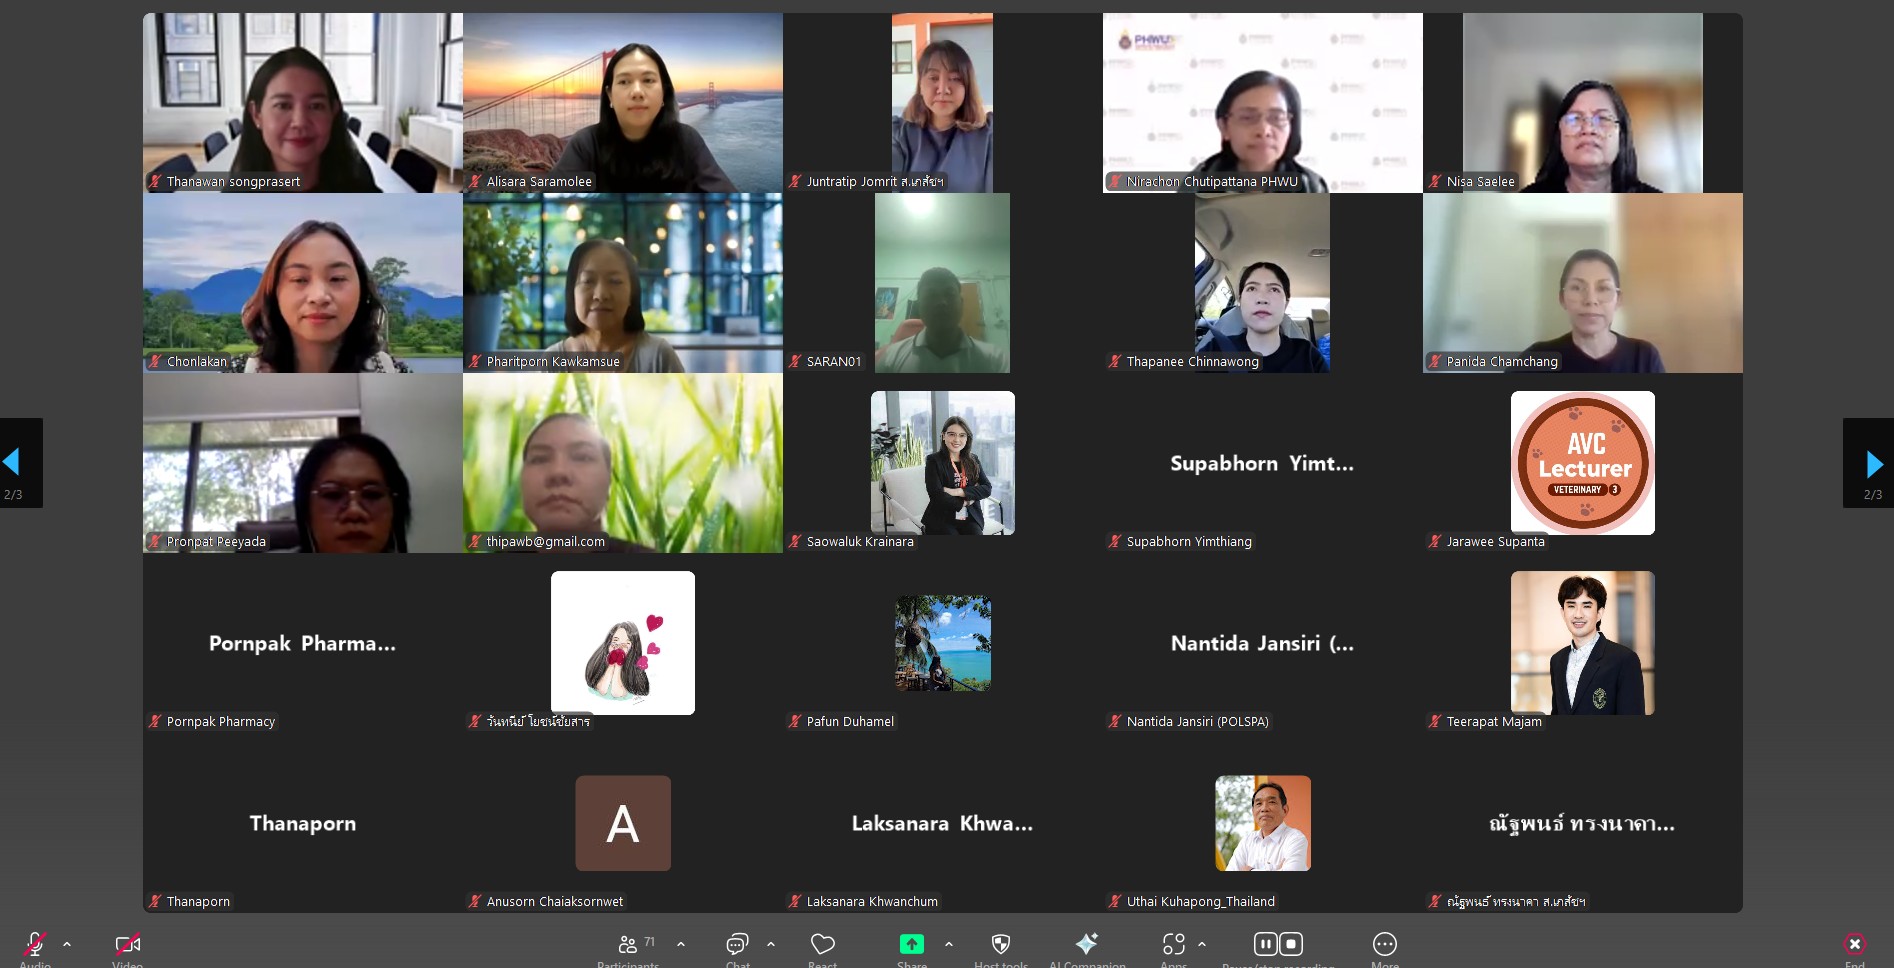Click the green Share screen icon
This screenshot has height=968, width=1894.
[x=911, y=944]
